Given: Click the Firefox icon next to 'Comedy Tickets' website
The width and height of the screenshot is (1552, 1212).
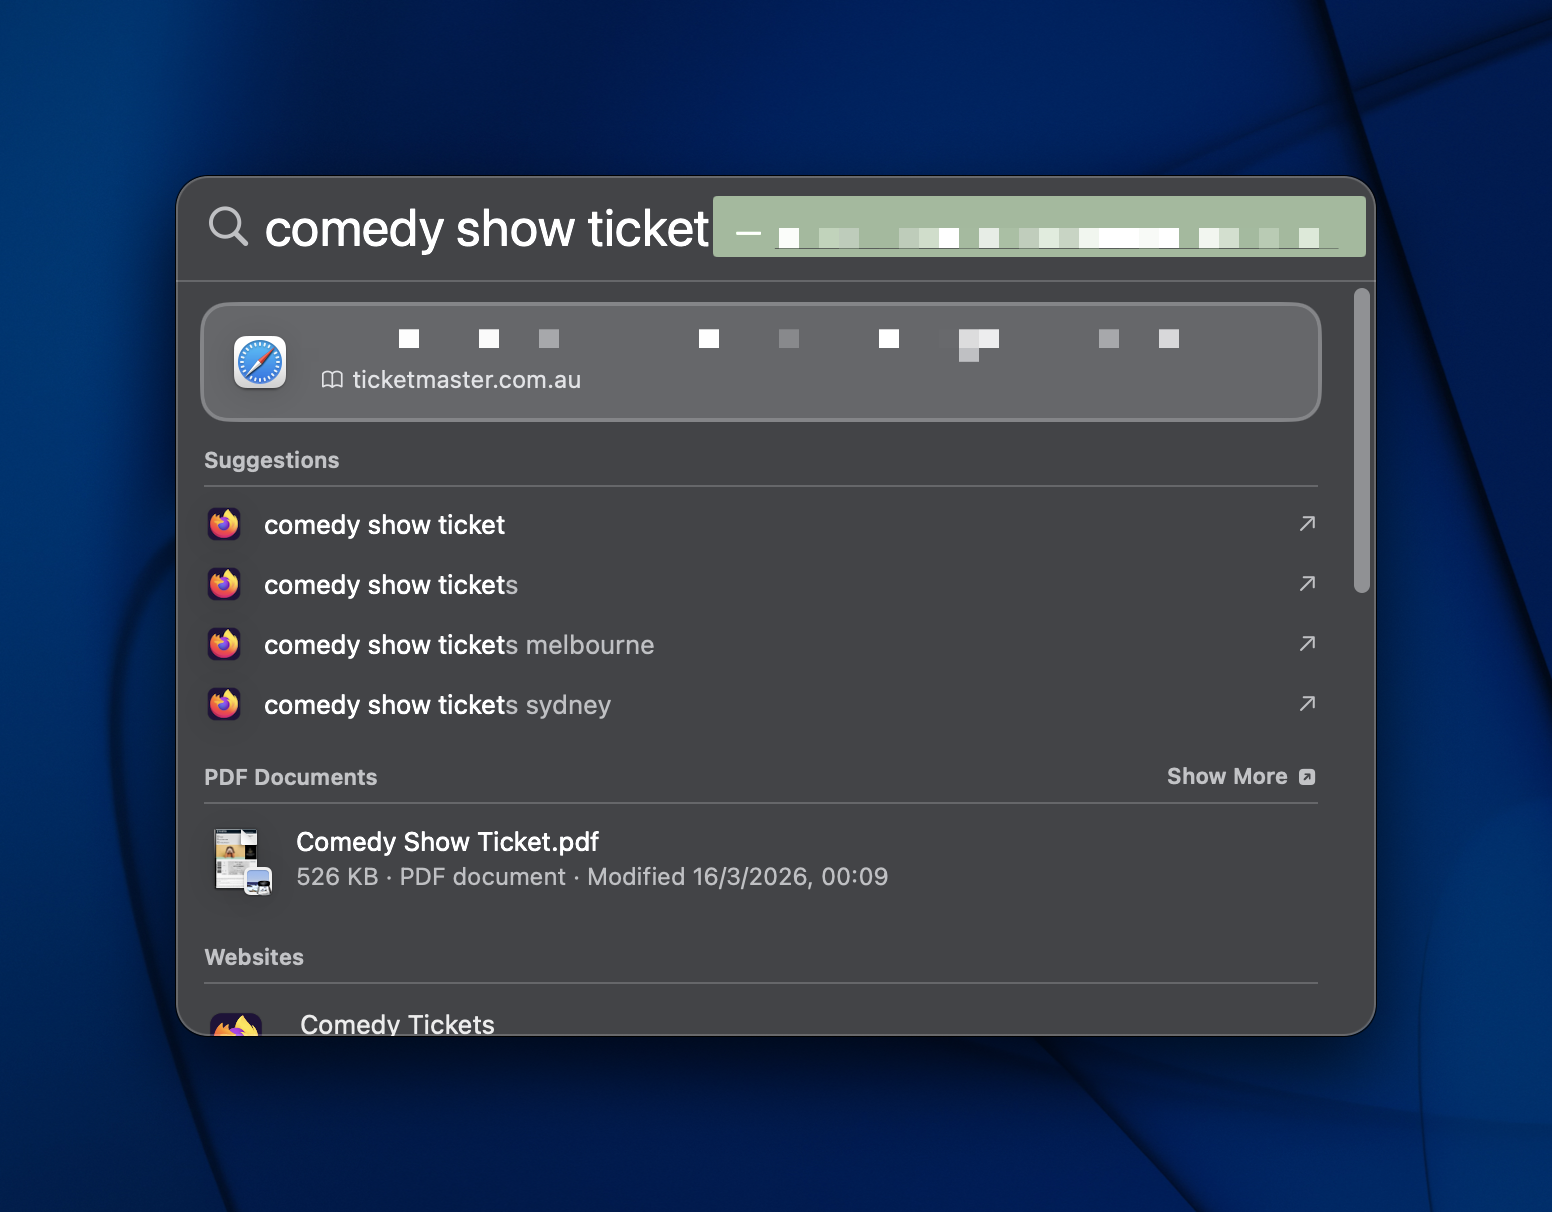Looking at the screenshot, I should [237, 1024].
